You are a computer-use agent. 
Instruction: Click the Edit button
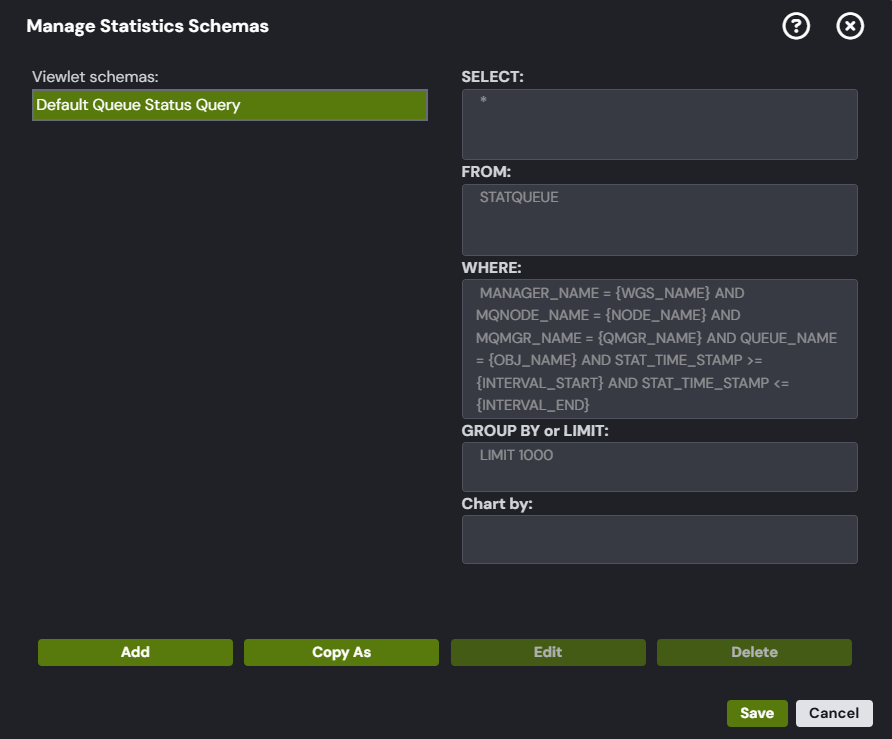pyautogui.click(x=548, y=652)
